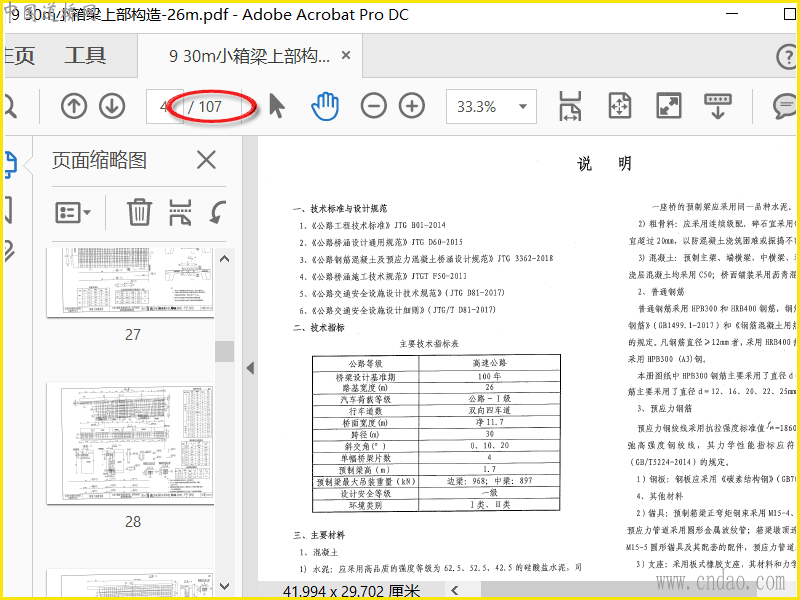Open the comment tool icon
800x600 pixels.
pos(784,106)
